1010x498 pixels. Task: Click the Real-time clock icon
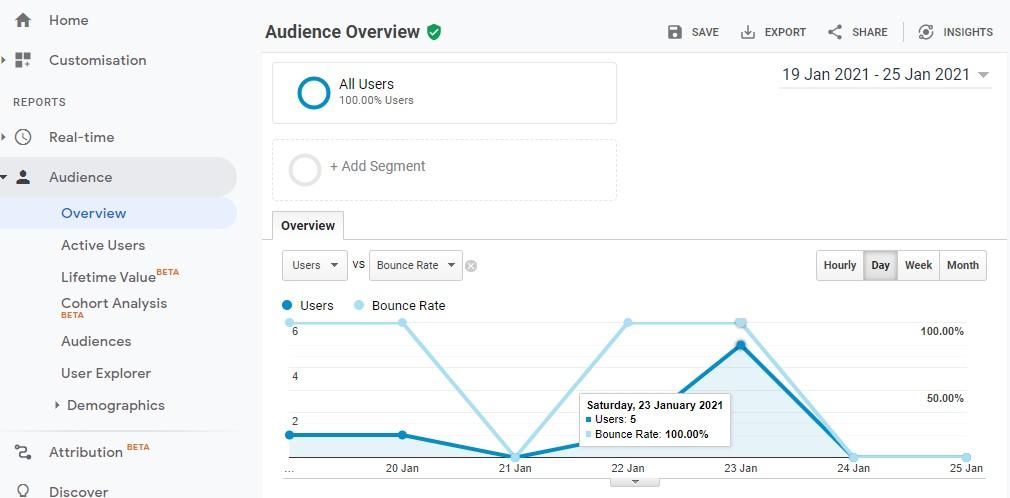(x=23, y=137)
